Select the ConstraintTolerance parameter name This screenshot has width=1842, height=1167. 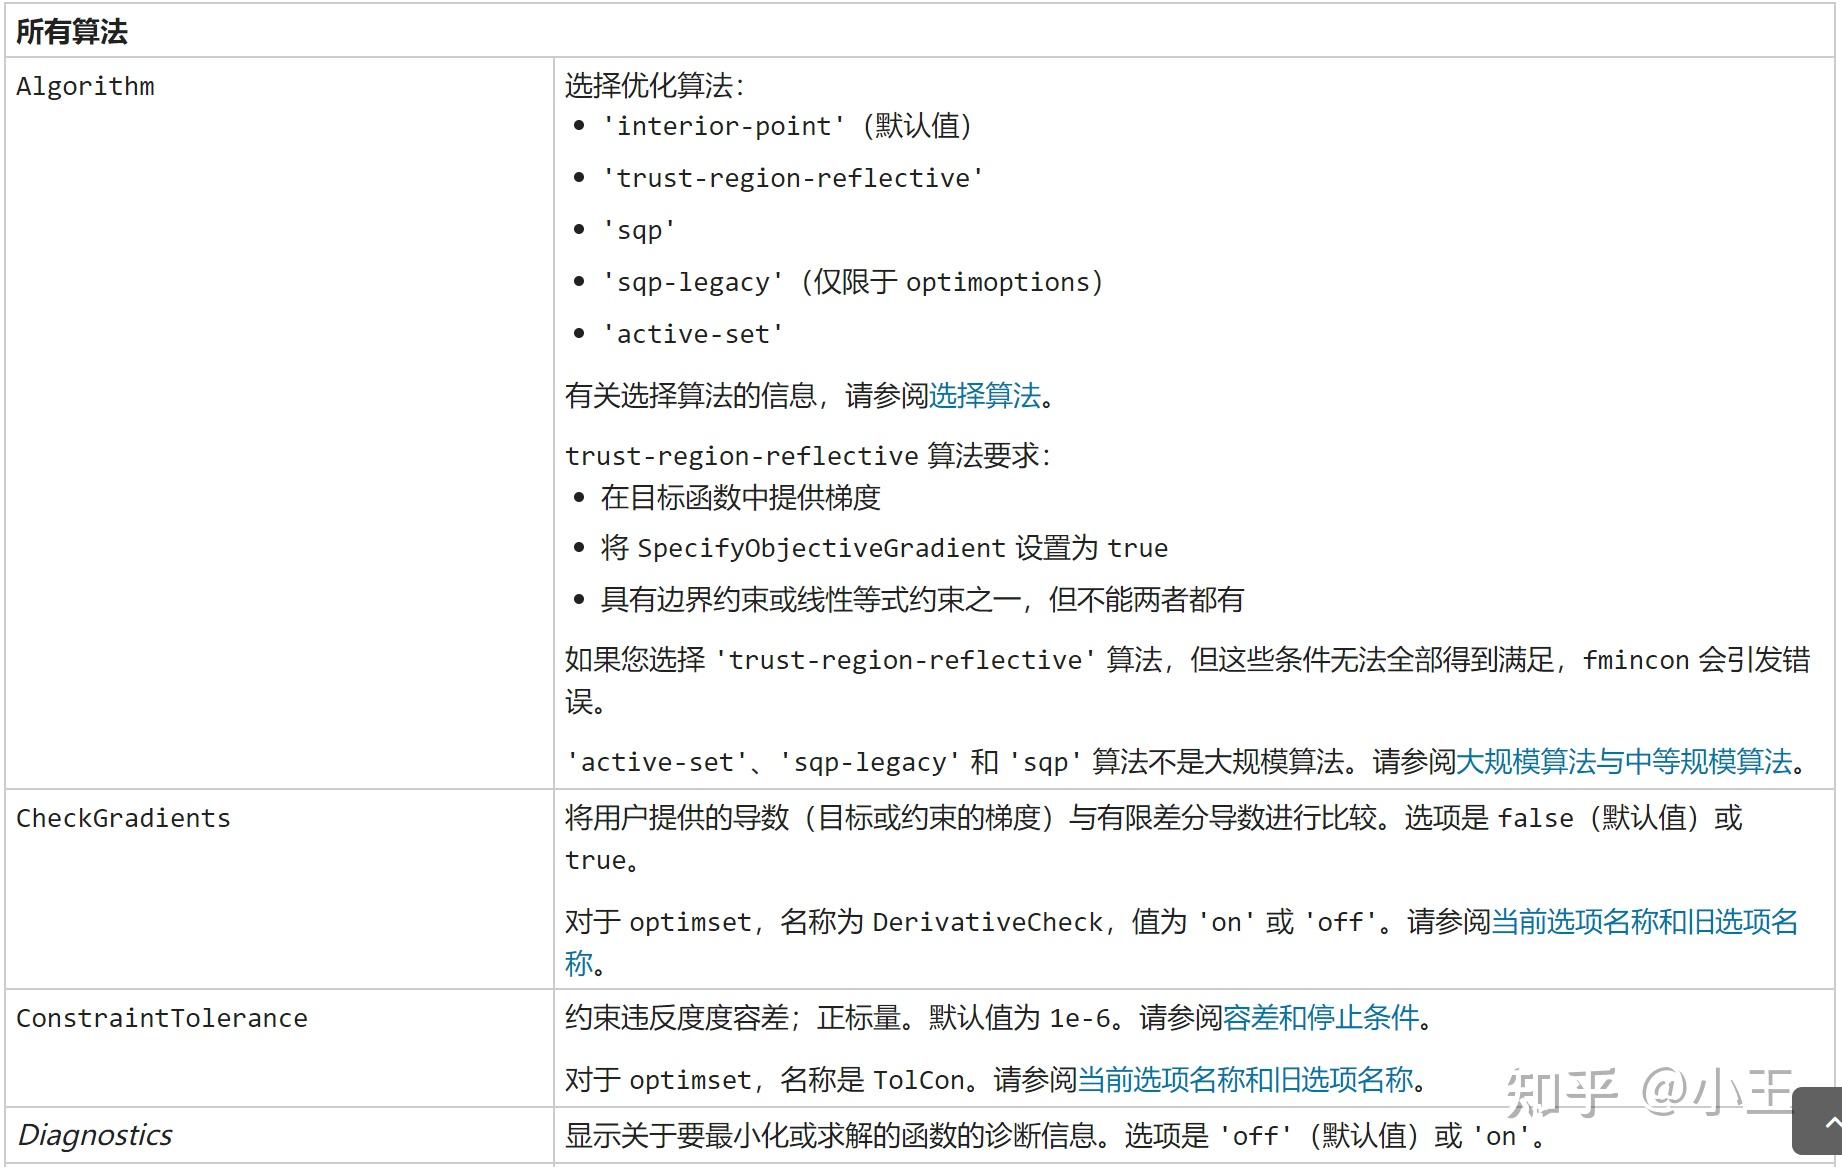(x=161, y=1018)
